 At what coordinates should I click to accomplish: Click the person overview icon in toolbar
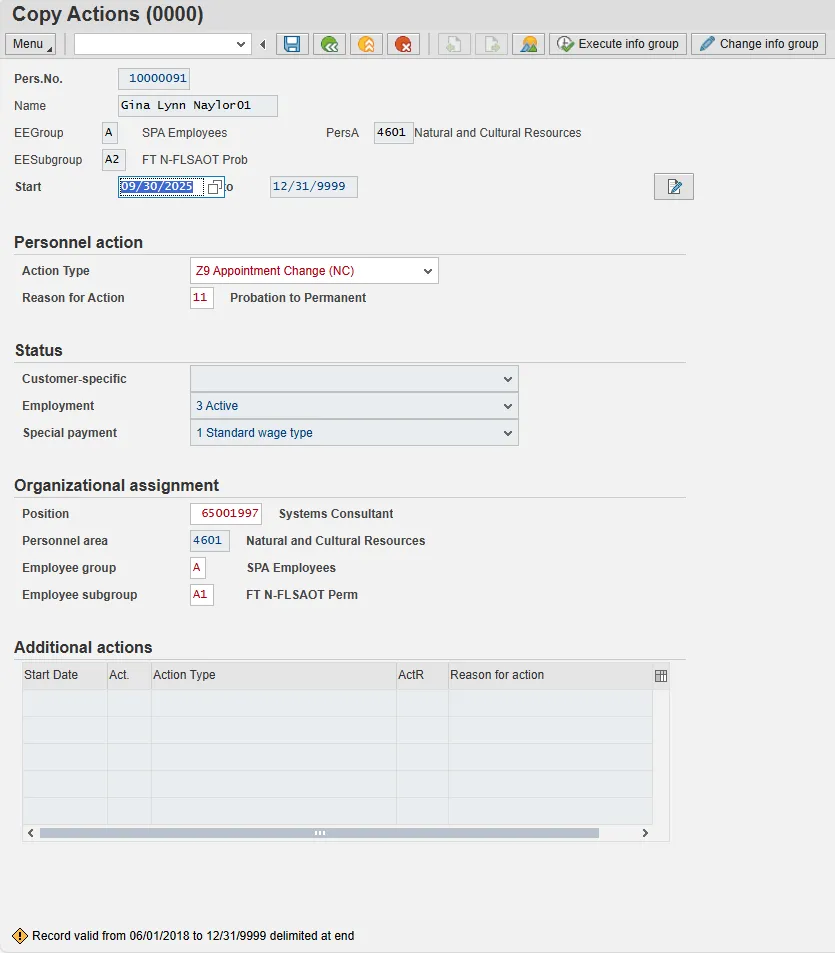528,44
